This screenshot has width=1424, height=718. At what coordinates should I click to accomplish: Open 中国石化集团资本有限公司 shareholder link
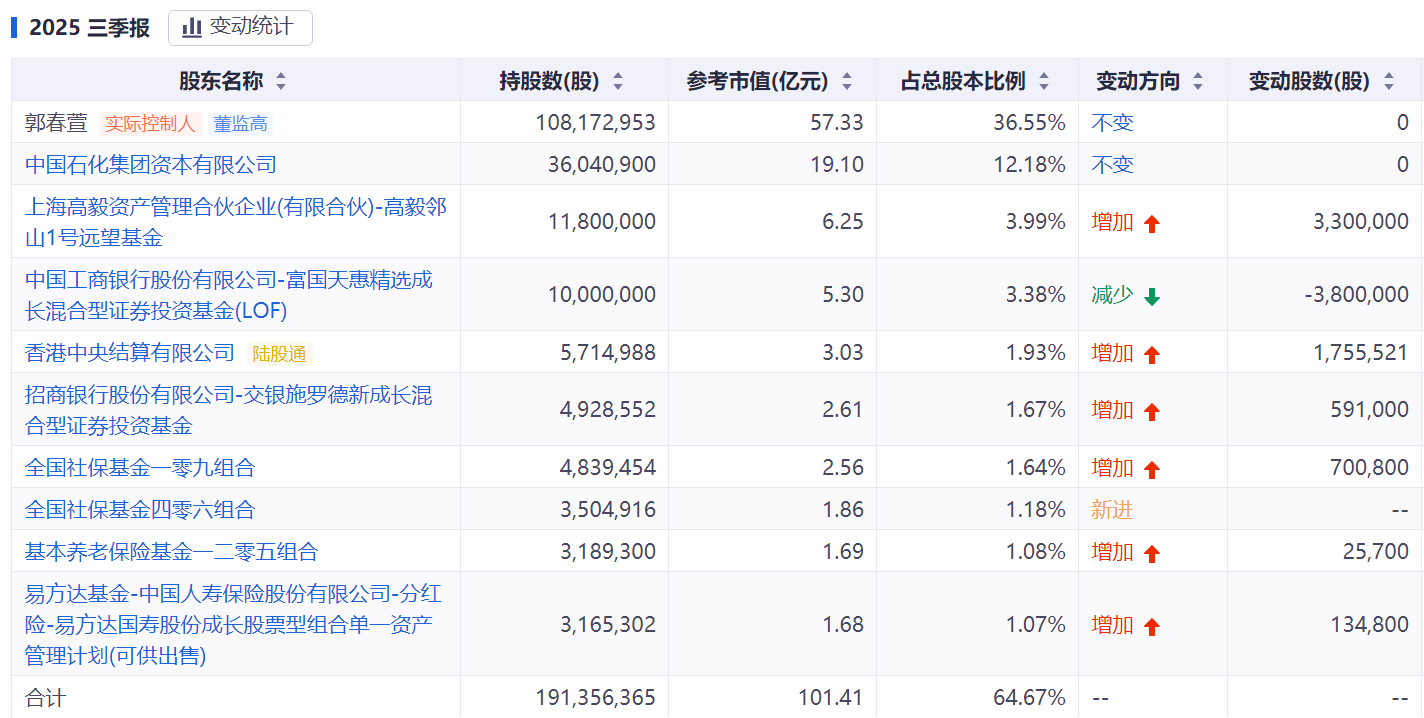pyautogui.click(x=151, y=165)
